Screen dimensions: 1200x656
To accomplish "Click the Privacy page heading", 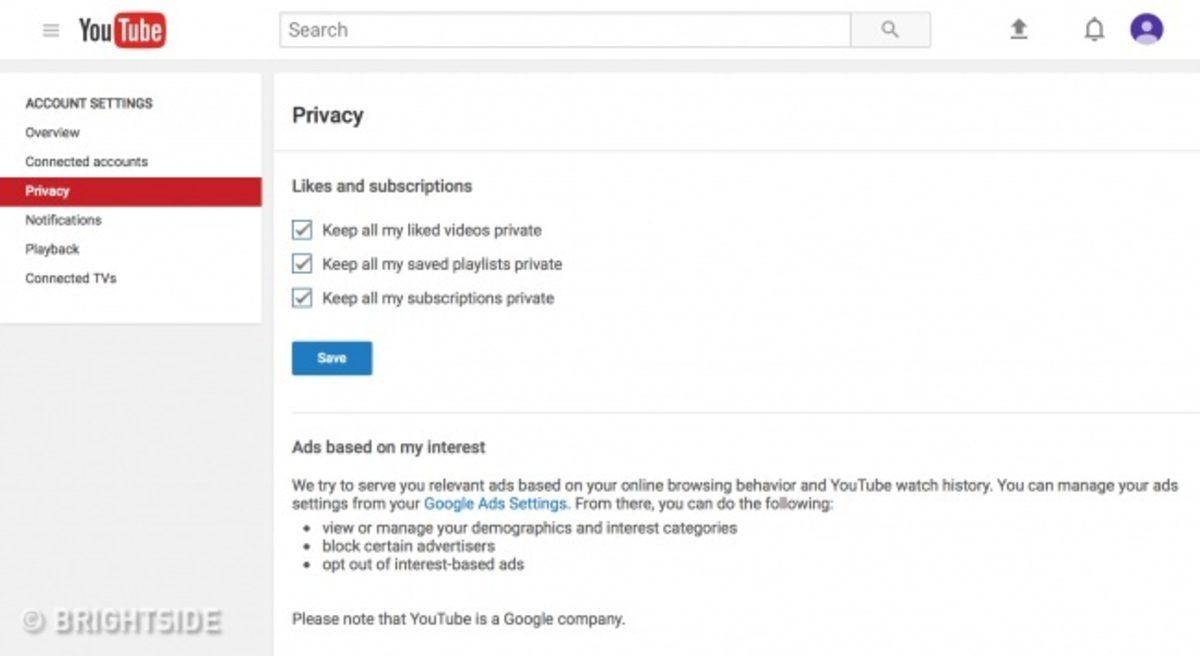I will (x=327, y=115).
